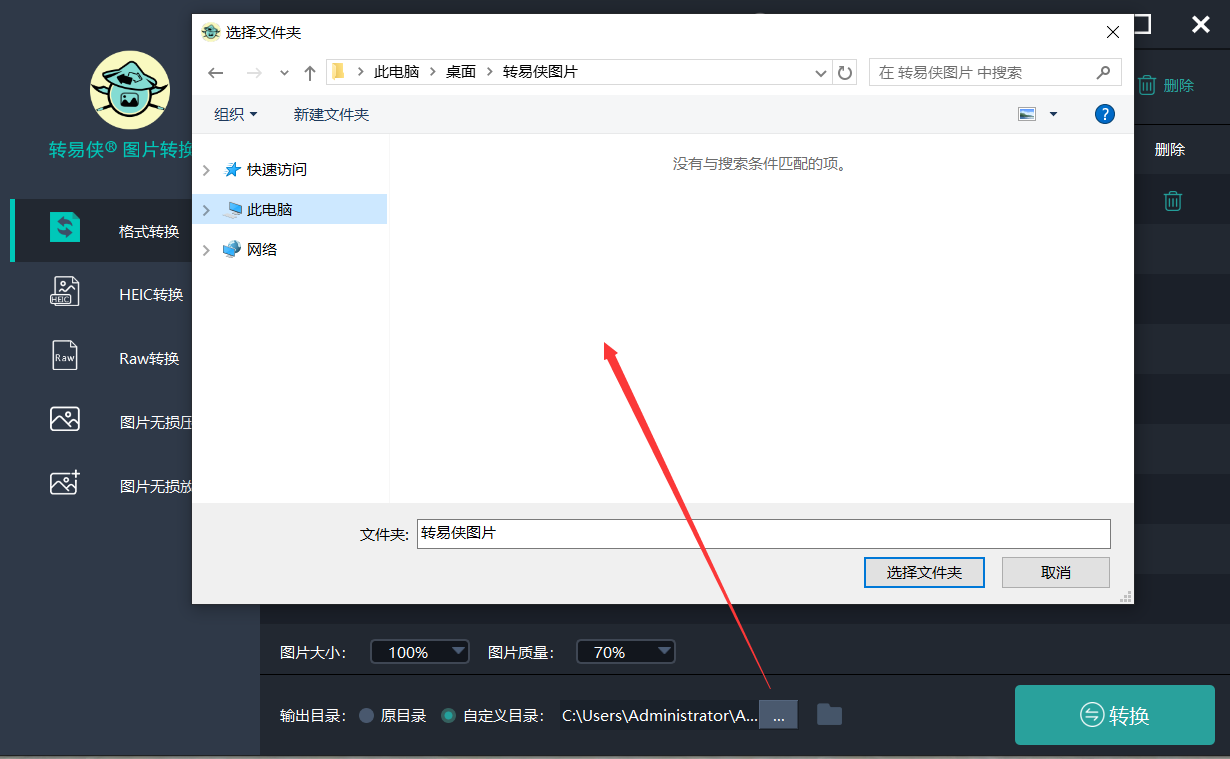Click the HEIC file icon in sidebar
Image resolution: width=1230 pixels, height=759 pixels.
(65, 292)
